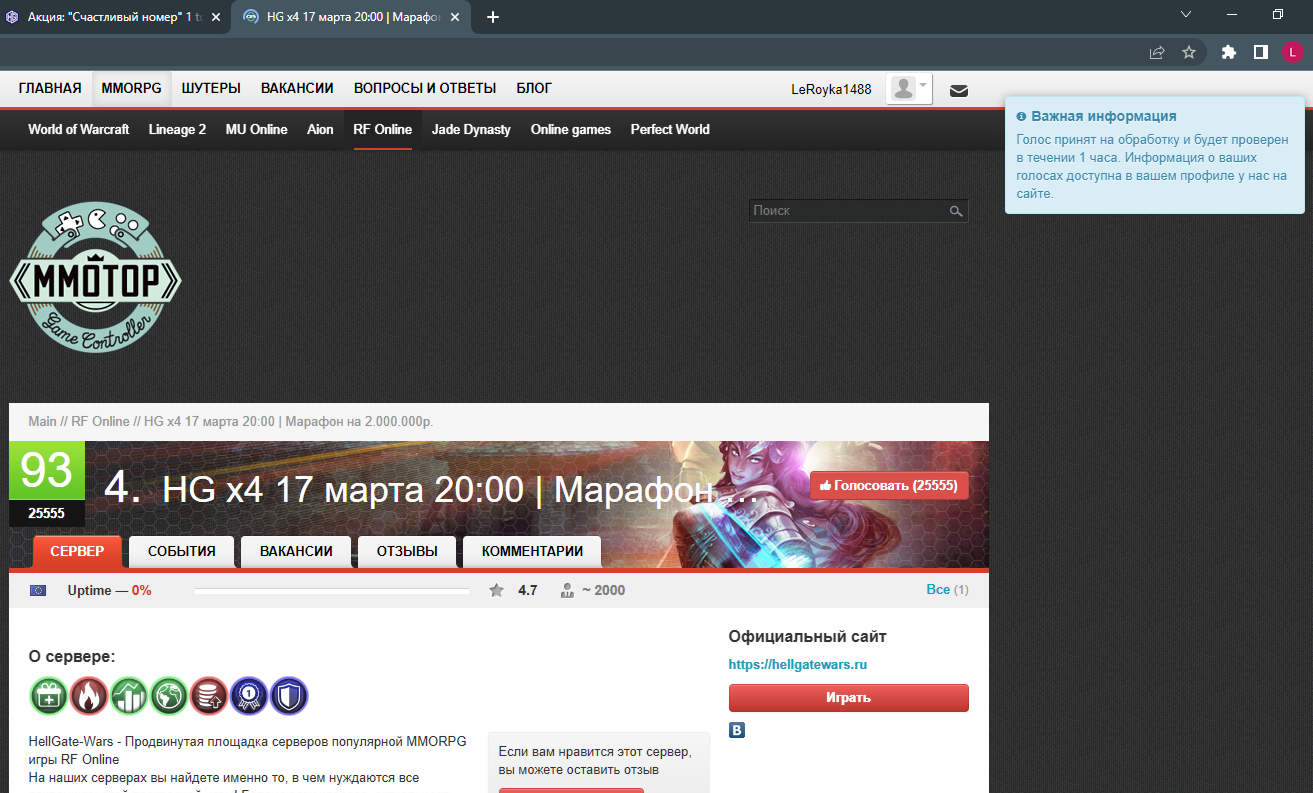1313x793 pixels.
Task: Open БЛОГ menu item
Action: (534, 88)
